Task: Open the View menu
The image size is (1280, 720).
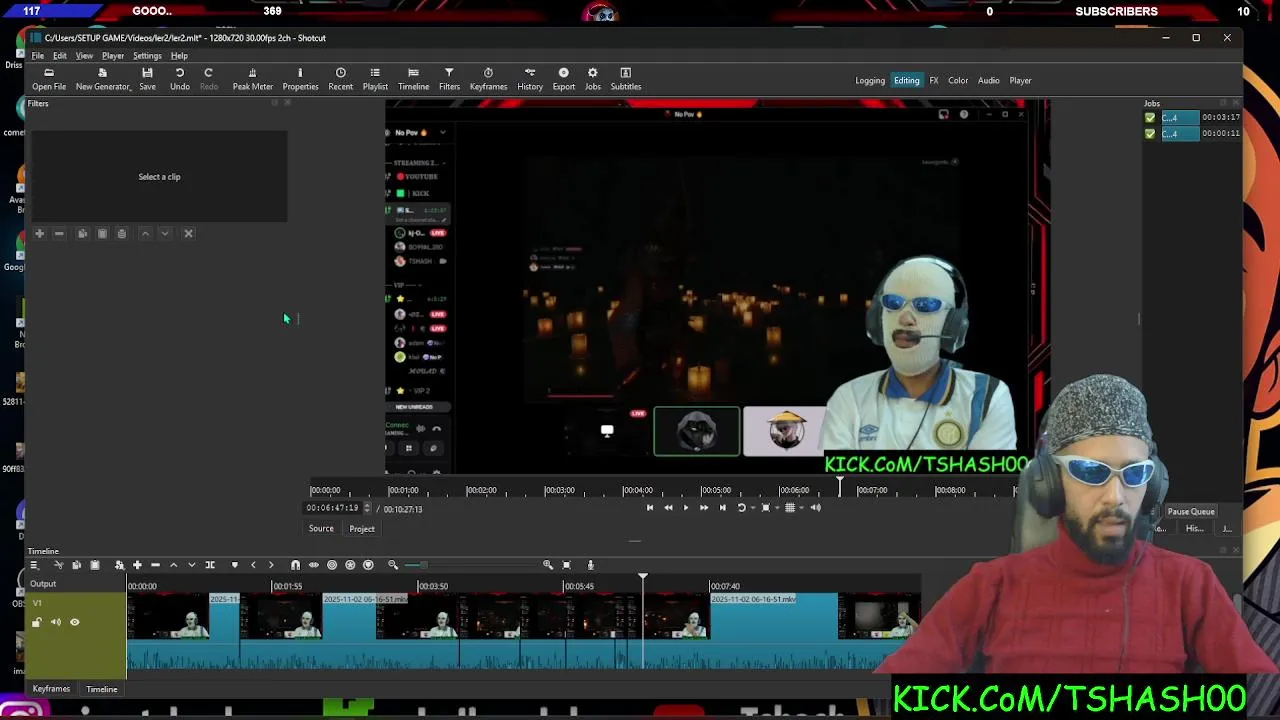Action: tap(84, 56)
